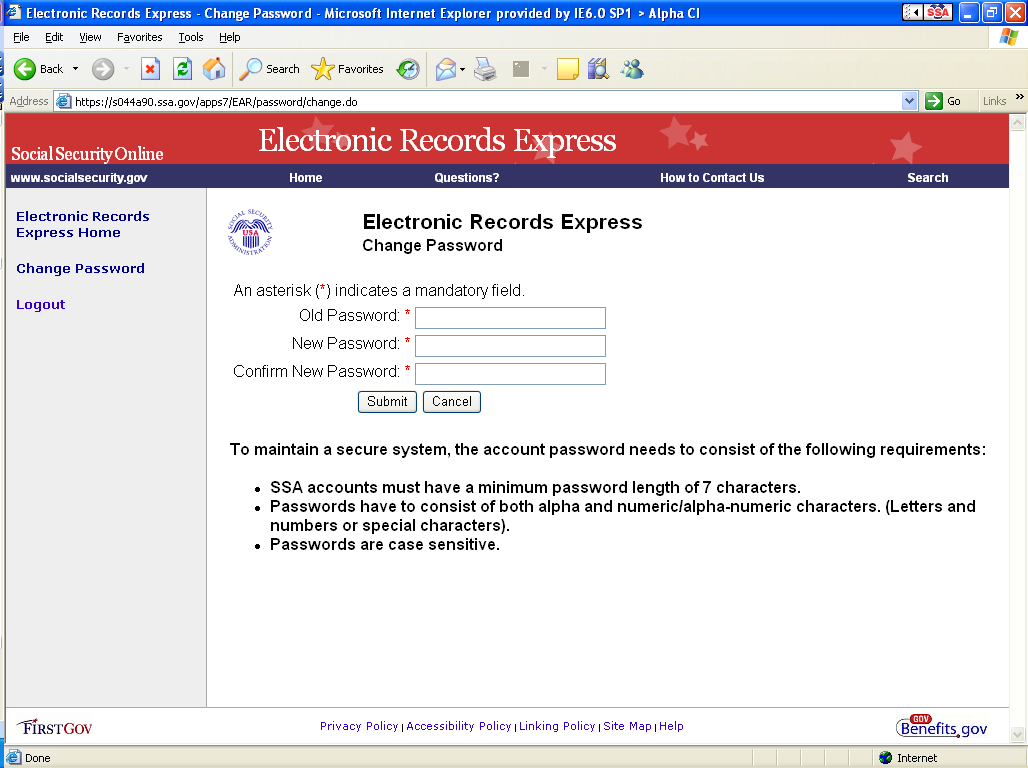This screenshot has height=768, width=1028.
Task: Open the Edit menu
Action: (x=54, y=37)
